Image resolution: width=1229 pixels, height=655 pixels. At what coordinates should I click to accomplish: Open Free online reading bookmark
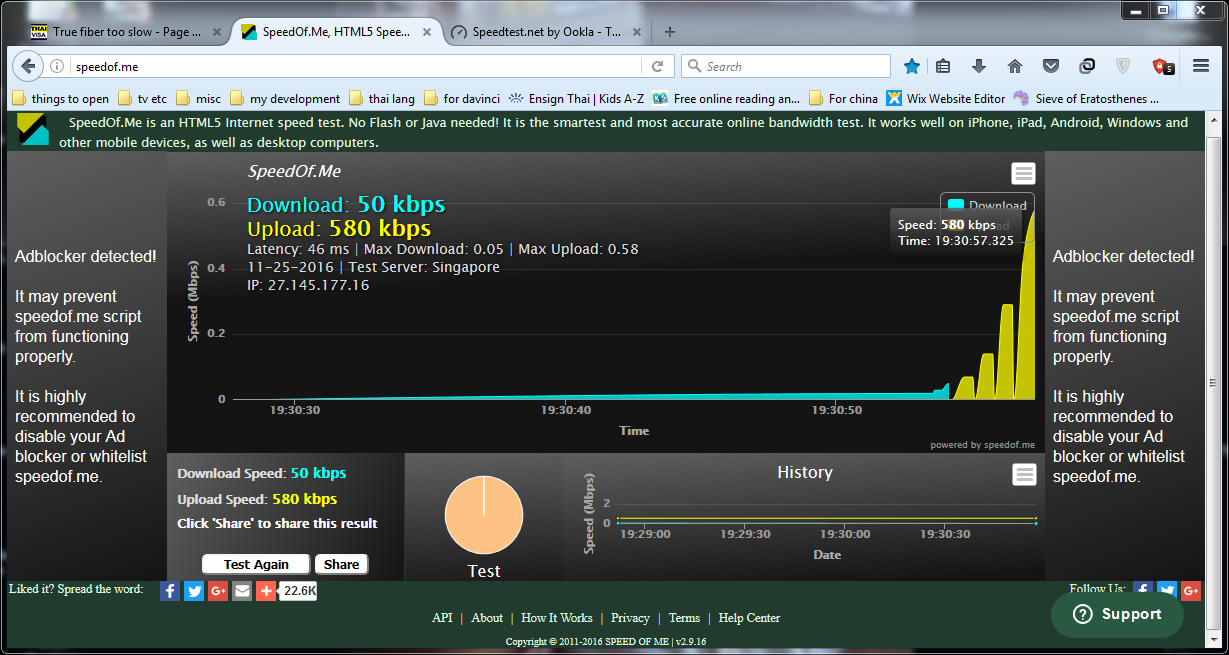[726, 98]
